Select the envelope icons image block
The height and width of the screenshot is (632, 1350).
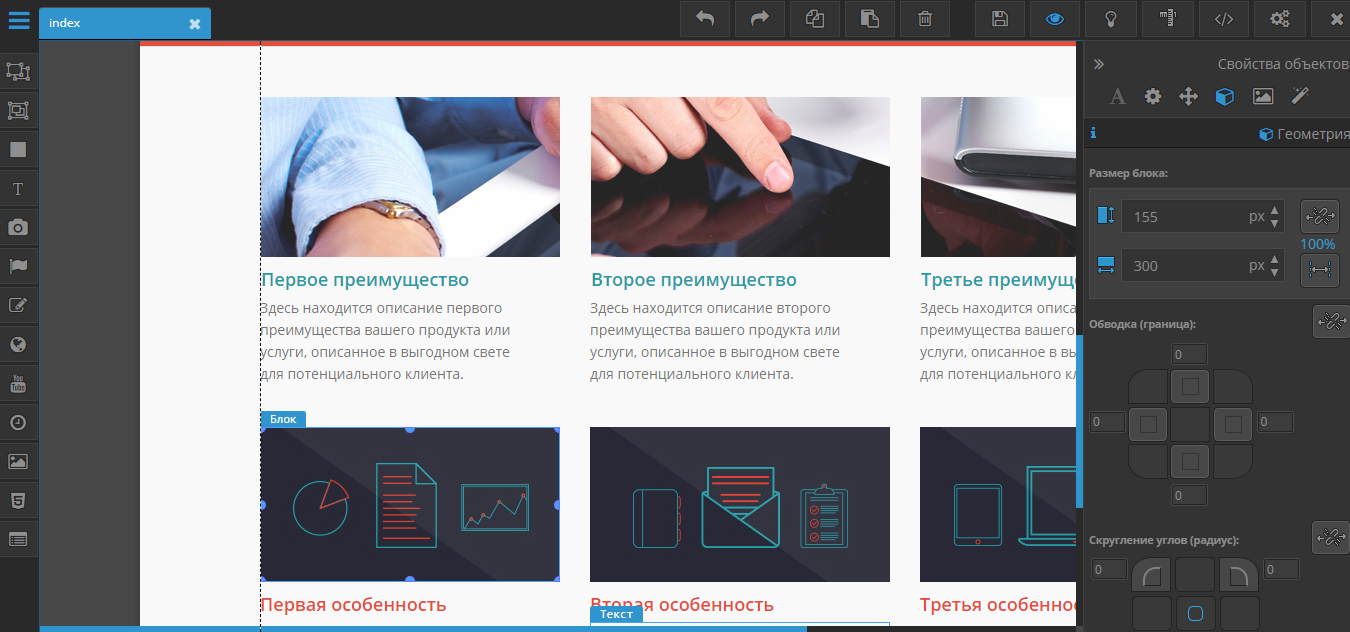(x=740, y=504)
